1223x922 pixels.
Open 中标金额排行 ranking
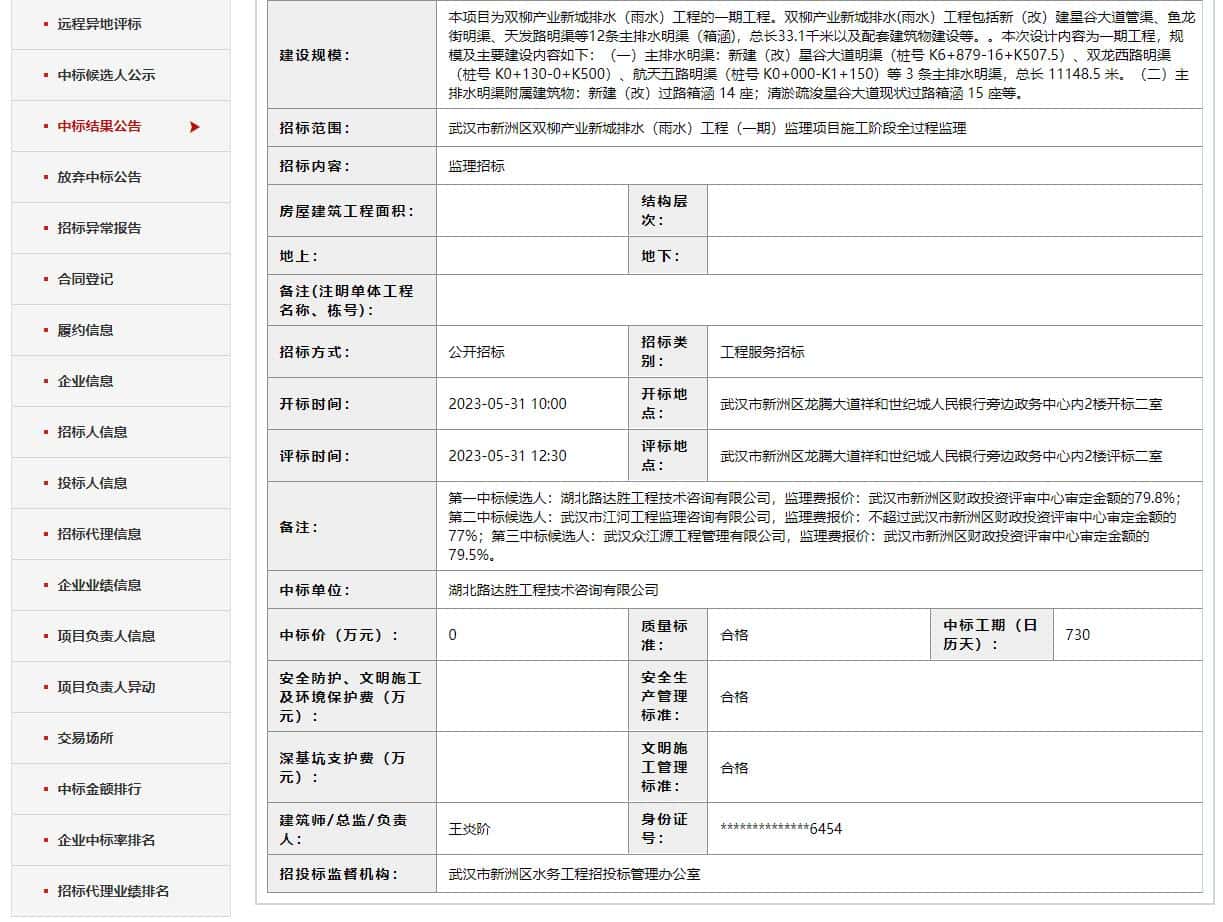pyautogui.click(x=99, y=789)
